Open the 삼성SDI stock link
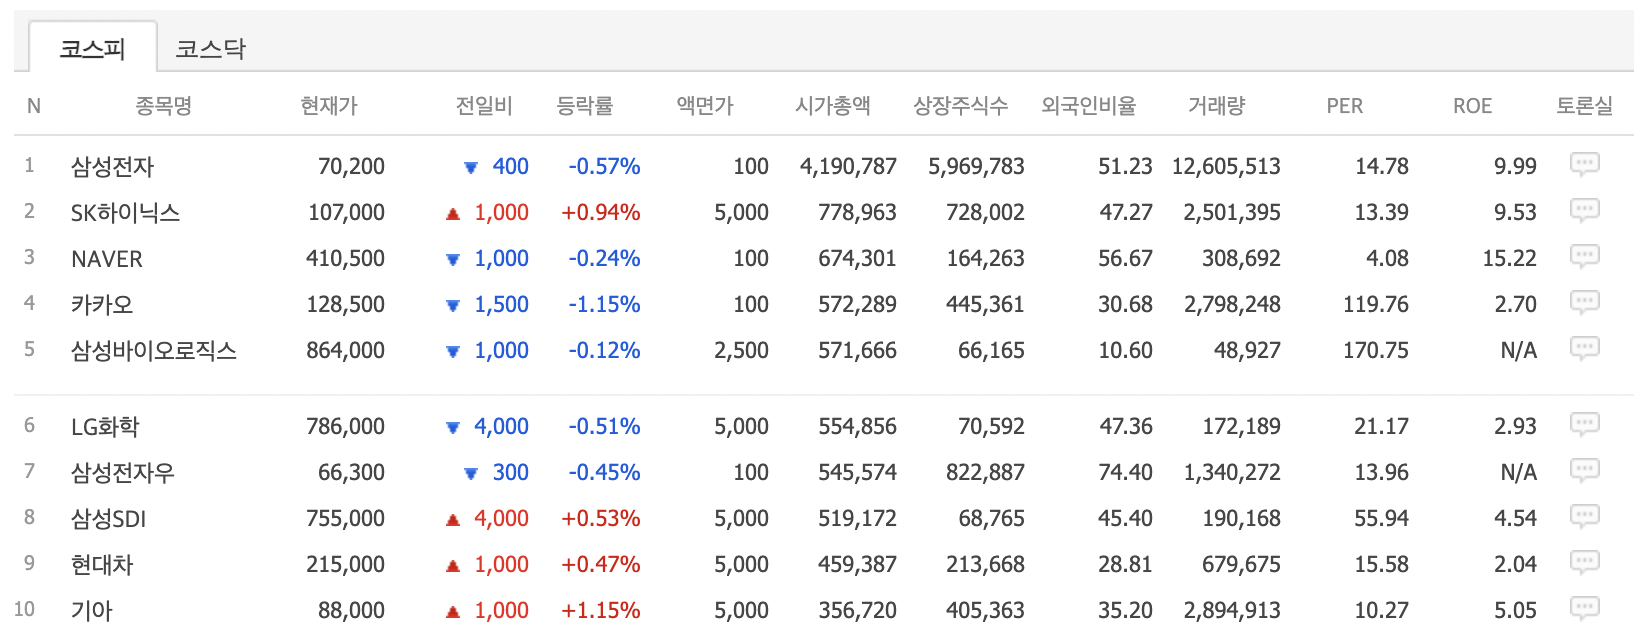The image size is (1642, 638). (x=108, y=519)
